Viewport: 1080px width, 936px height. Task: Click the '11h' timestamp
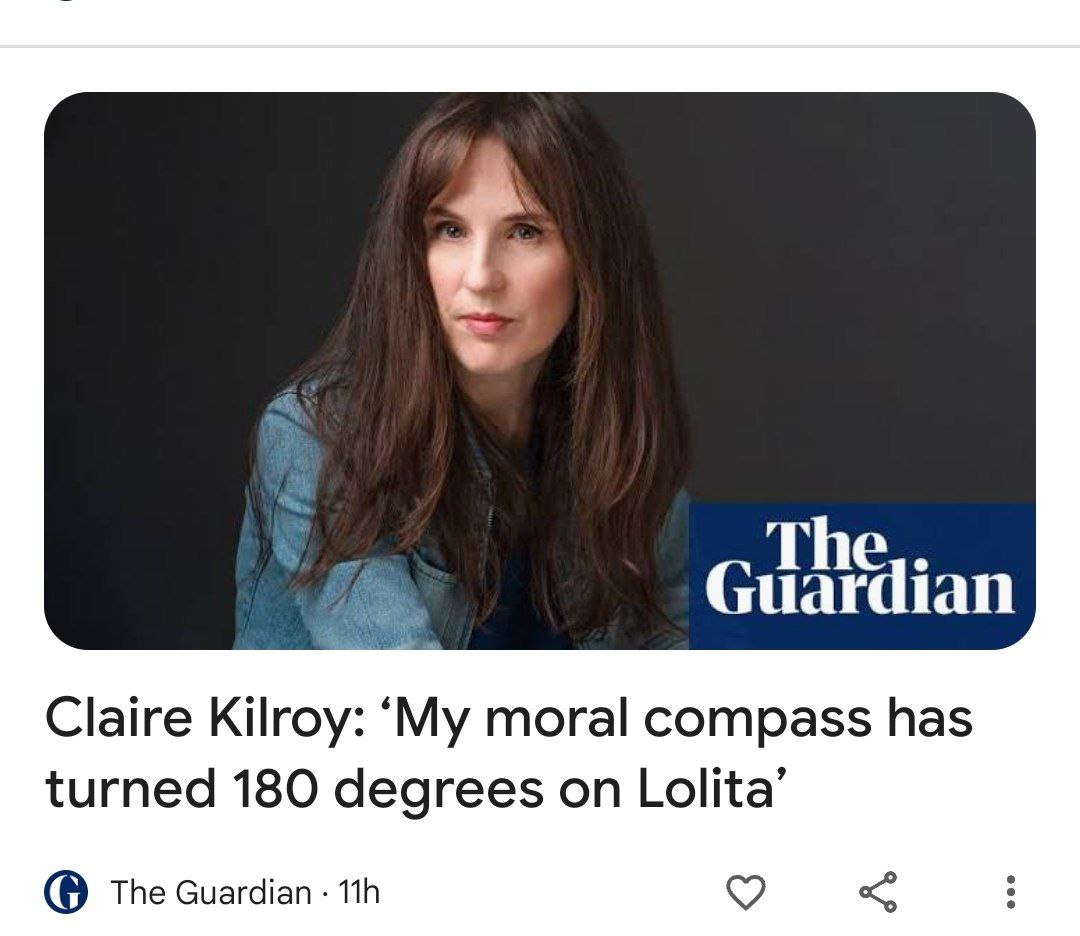[x=360, y=893]
